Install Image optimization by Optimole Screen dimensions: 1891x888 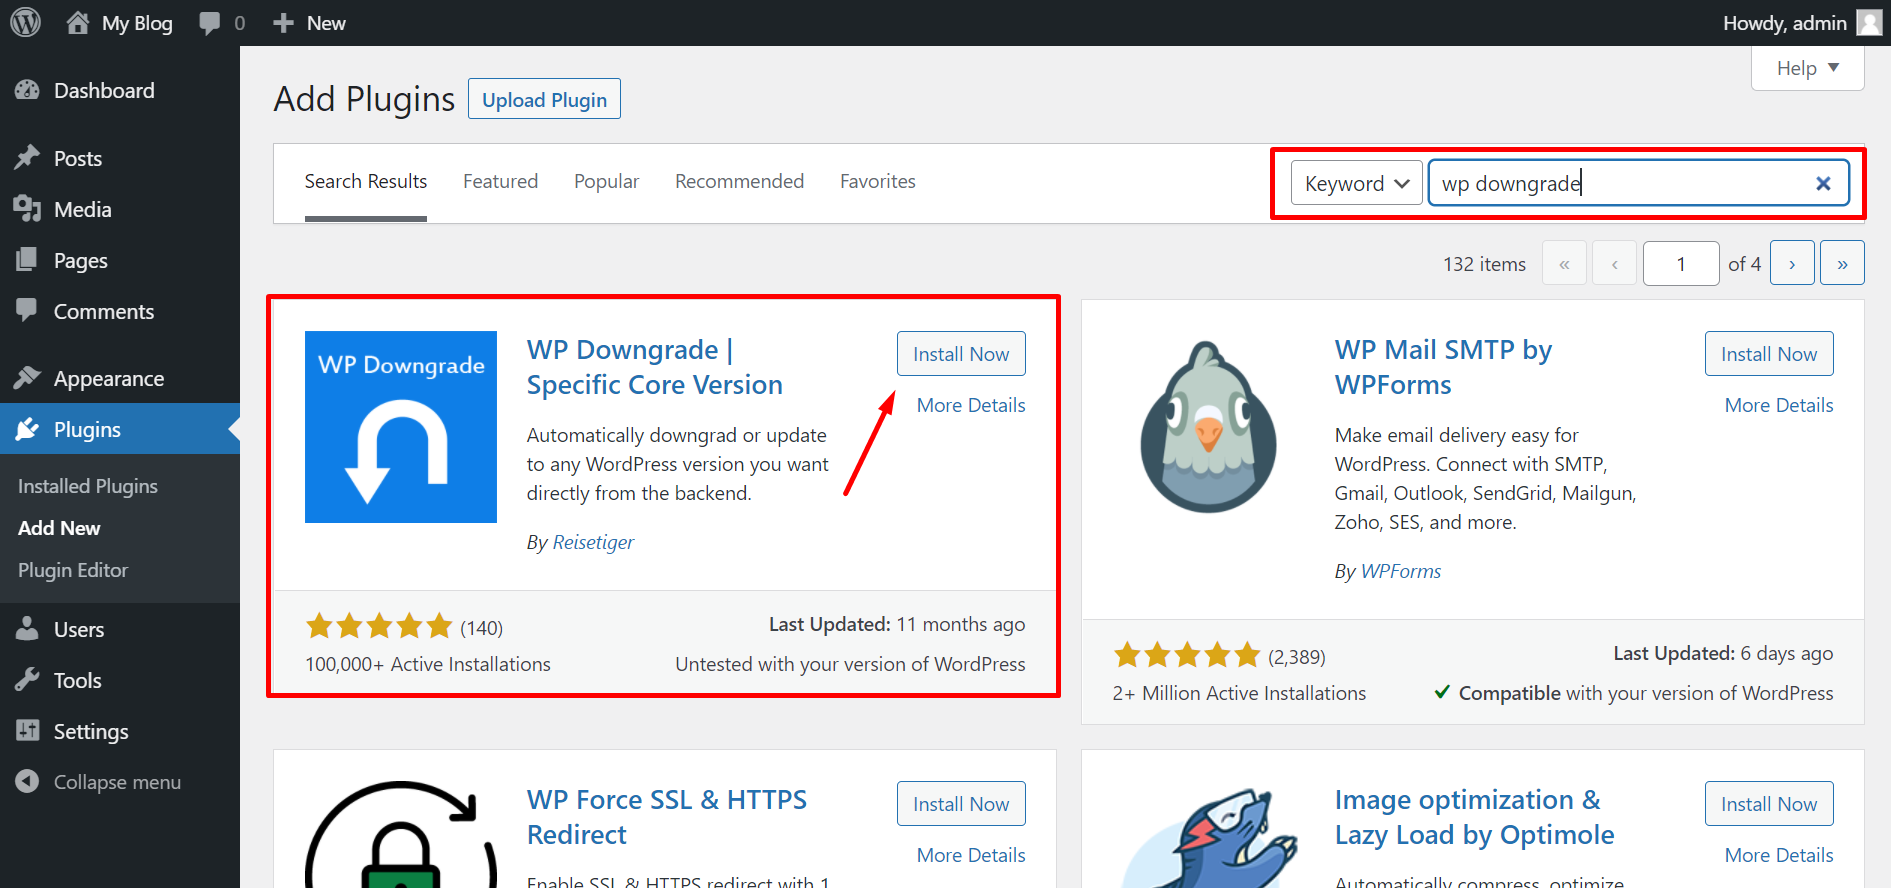[x=1769, y=804]
